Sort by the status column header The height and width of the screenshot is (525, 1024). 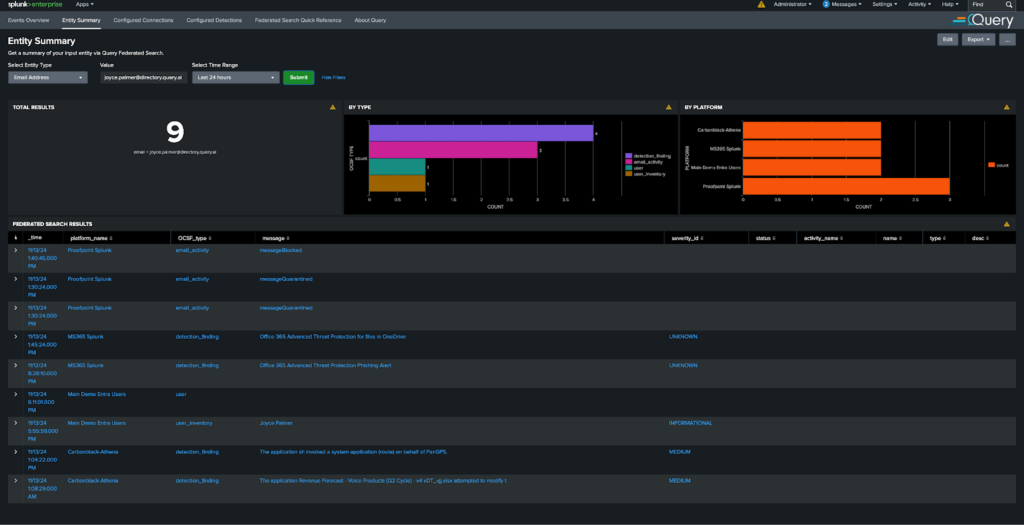(765, 238)
